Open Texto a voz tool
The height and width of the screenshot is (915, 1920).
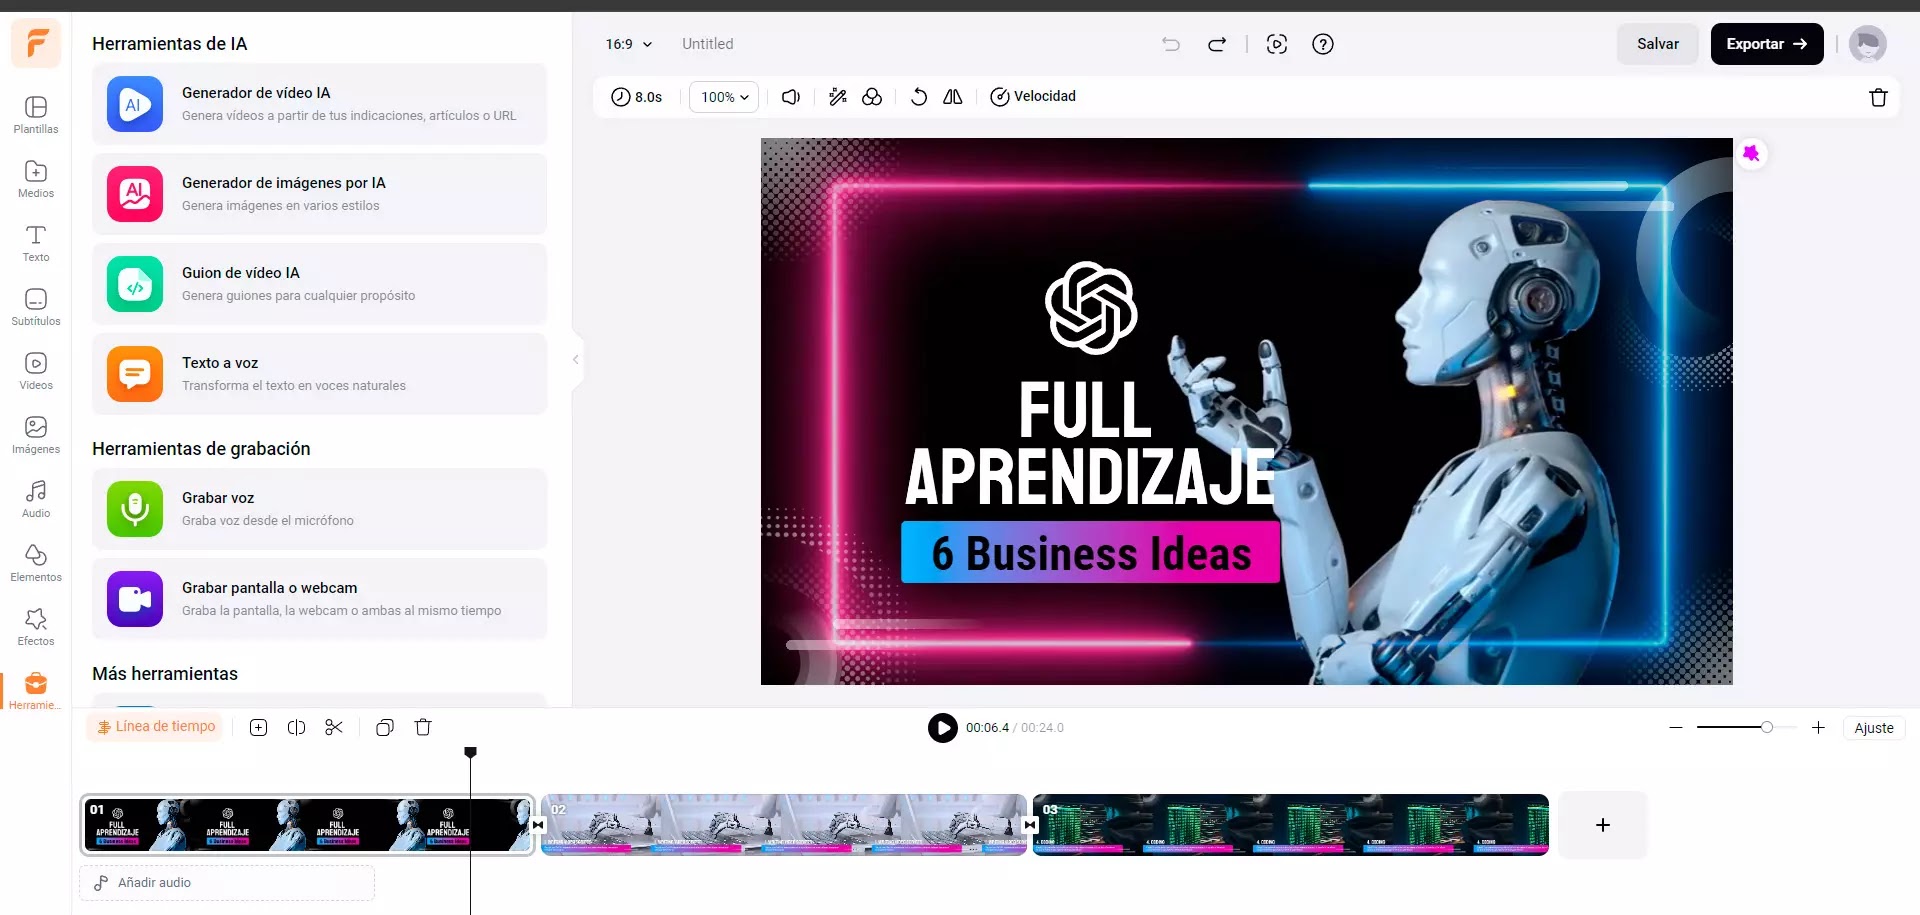pyautogui.click(x=320, y=374)
